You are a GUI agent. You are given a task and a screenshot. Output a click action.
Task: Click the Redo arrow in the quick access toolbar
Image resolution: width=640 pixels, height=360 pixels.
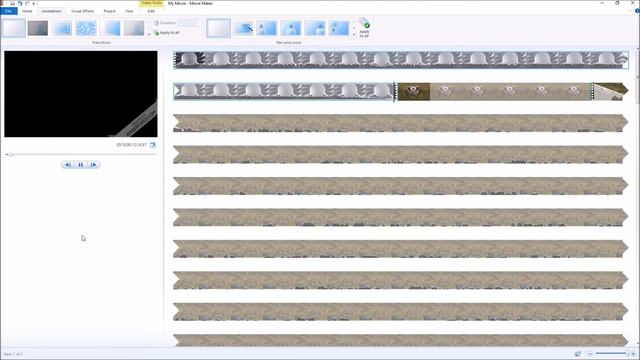[x=27, y=3]
